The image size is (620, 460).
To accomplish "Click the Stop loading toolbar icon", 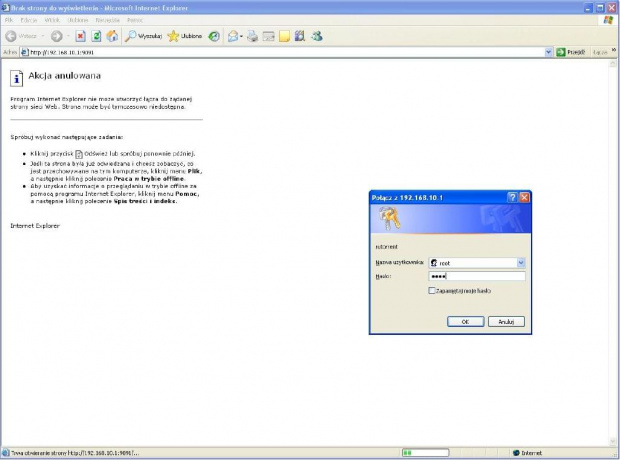I will point(80,36).
